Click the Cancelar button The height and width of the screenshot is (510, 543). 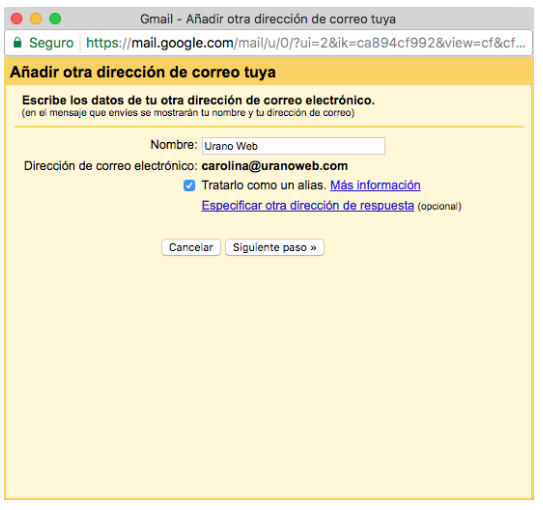(191, 247)
